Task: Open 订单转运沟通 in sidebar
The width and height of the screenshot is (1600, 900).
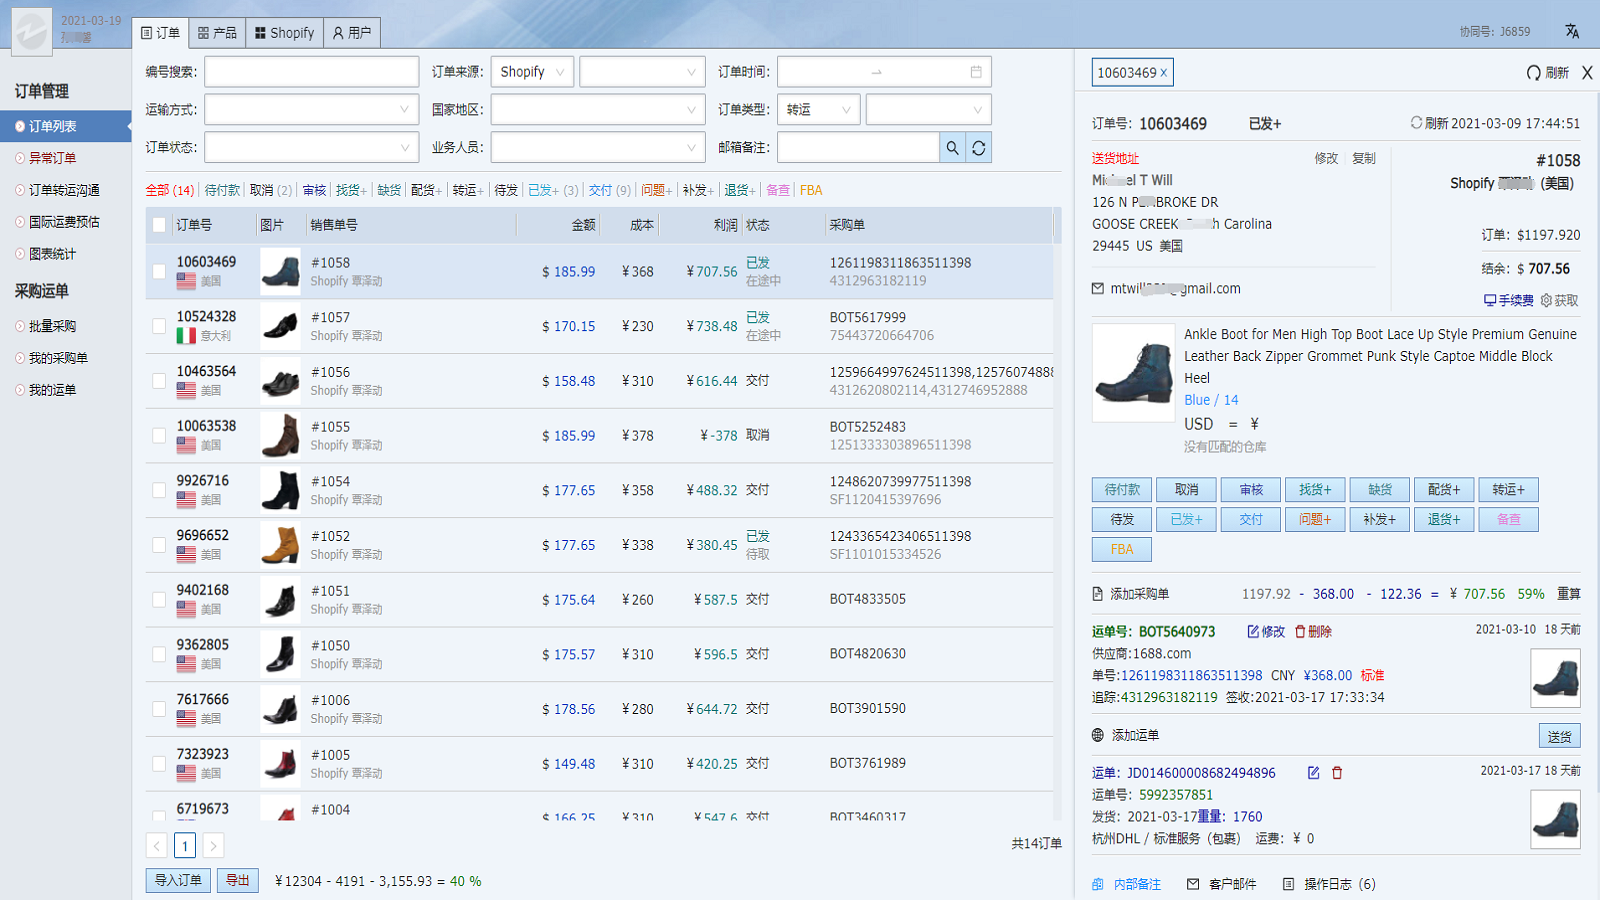Action: pos(64,190)
